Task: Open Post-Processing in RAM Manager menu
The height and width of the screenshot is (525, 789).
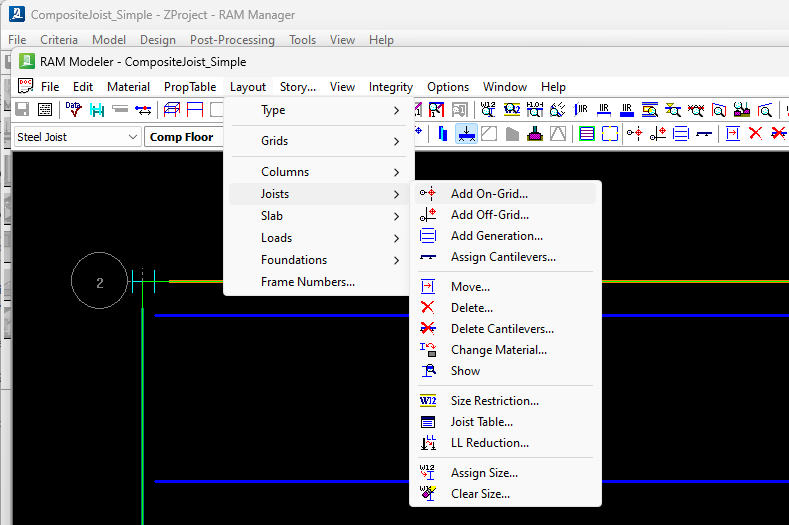Action: click(x=232, y=40)
